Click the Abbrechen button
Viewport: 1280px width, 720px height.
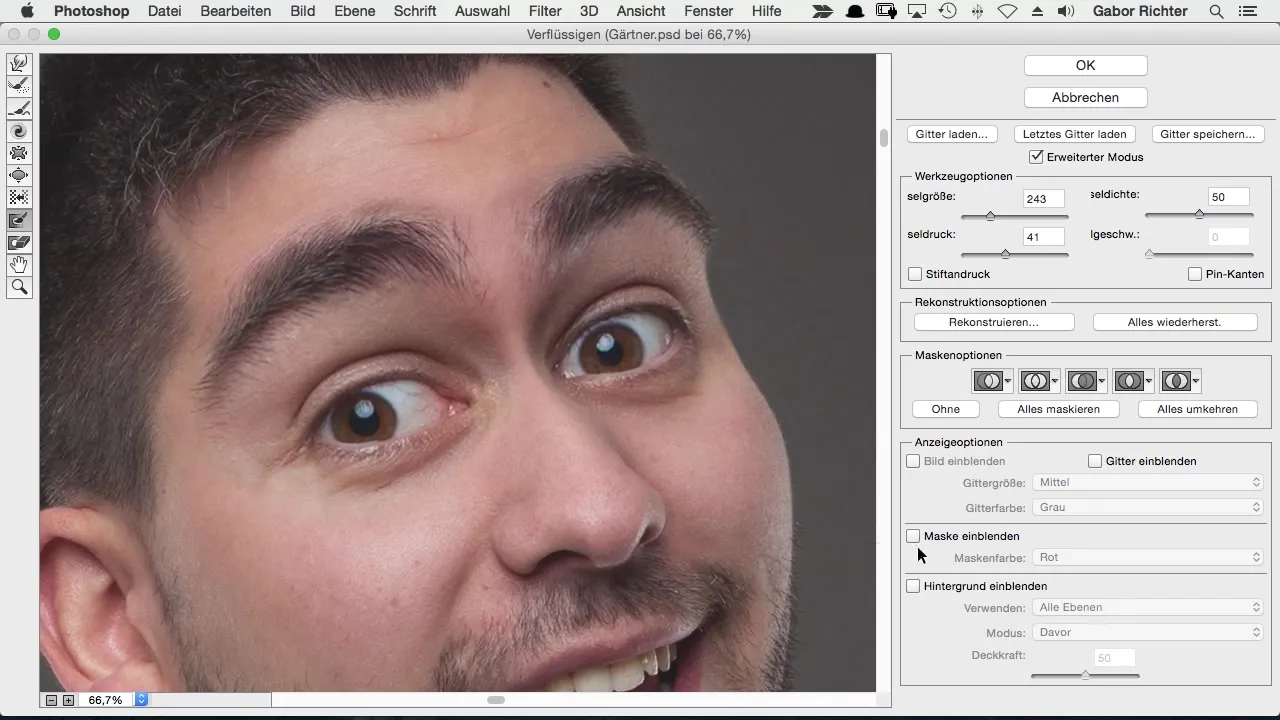pos(1085,97)
